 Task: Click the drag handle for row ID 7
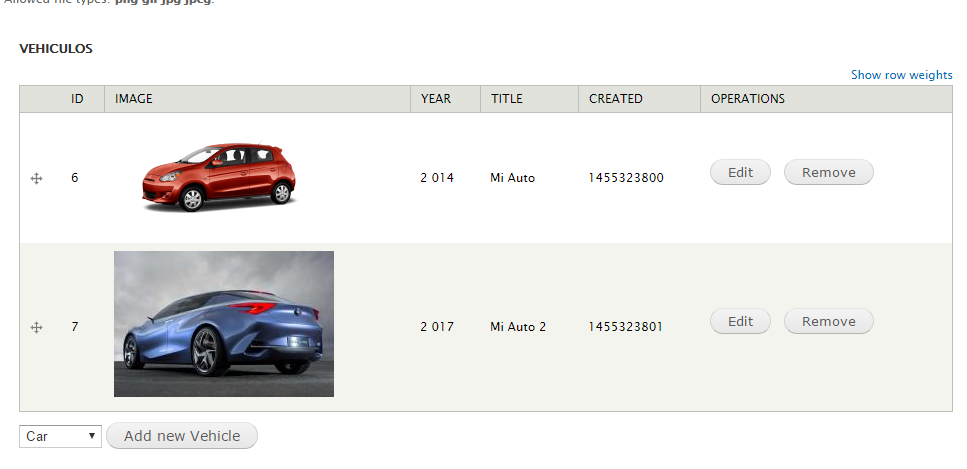tap(37, 327)
